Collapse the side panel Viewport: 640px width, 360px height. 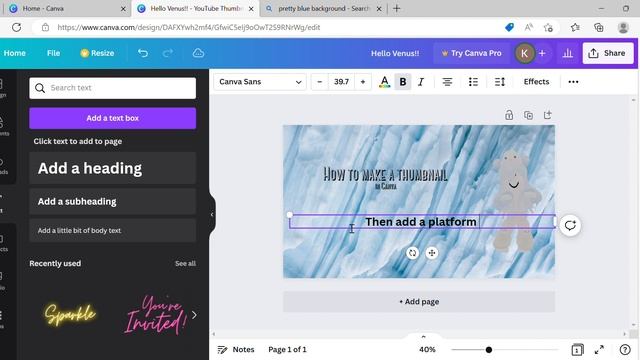coord(212,215)
